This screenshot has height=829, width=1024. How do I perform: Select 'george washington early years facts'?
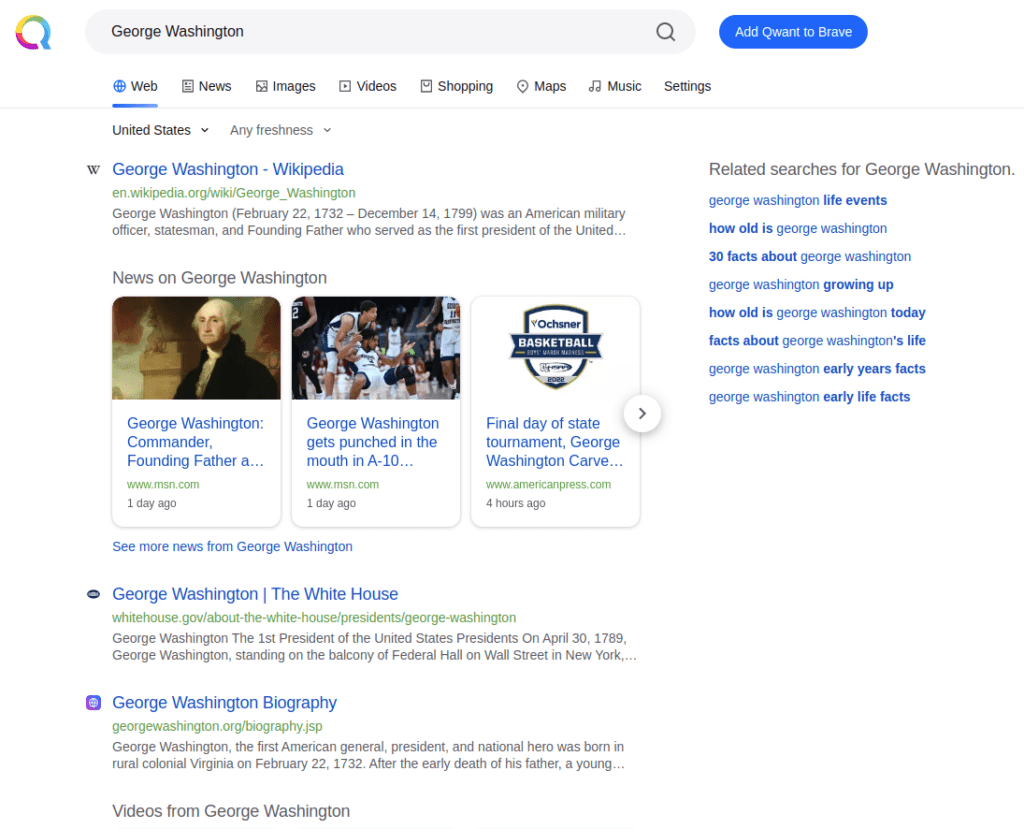point(818,369)
